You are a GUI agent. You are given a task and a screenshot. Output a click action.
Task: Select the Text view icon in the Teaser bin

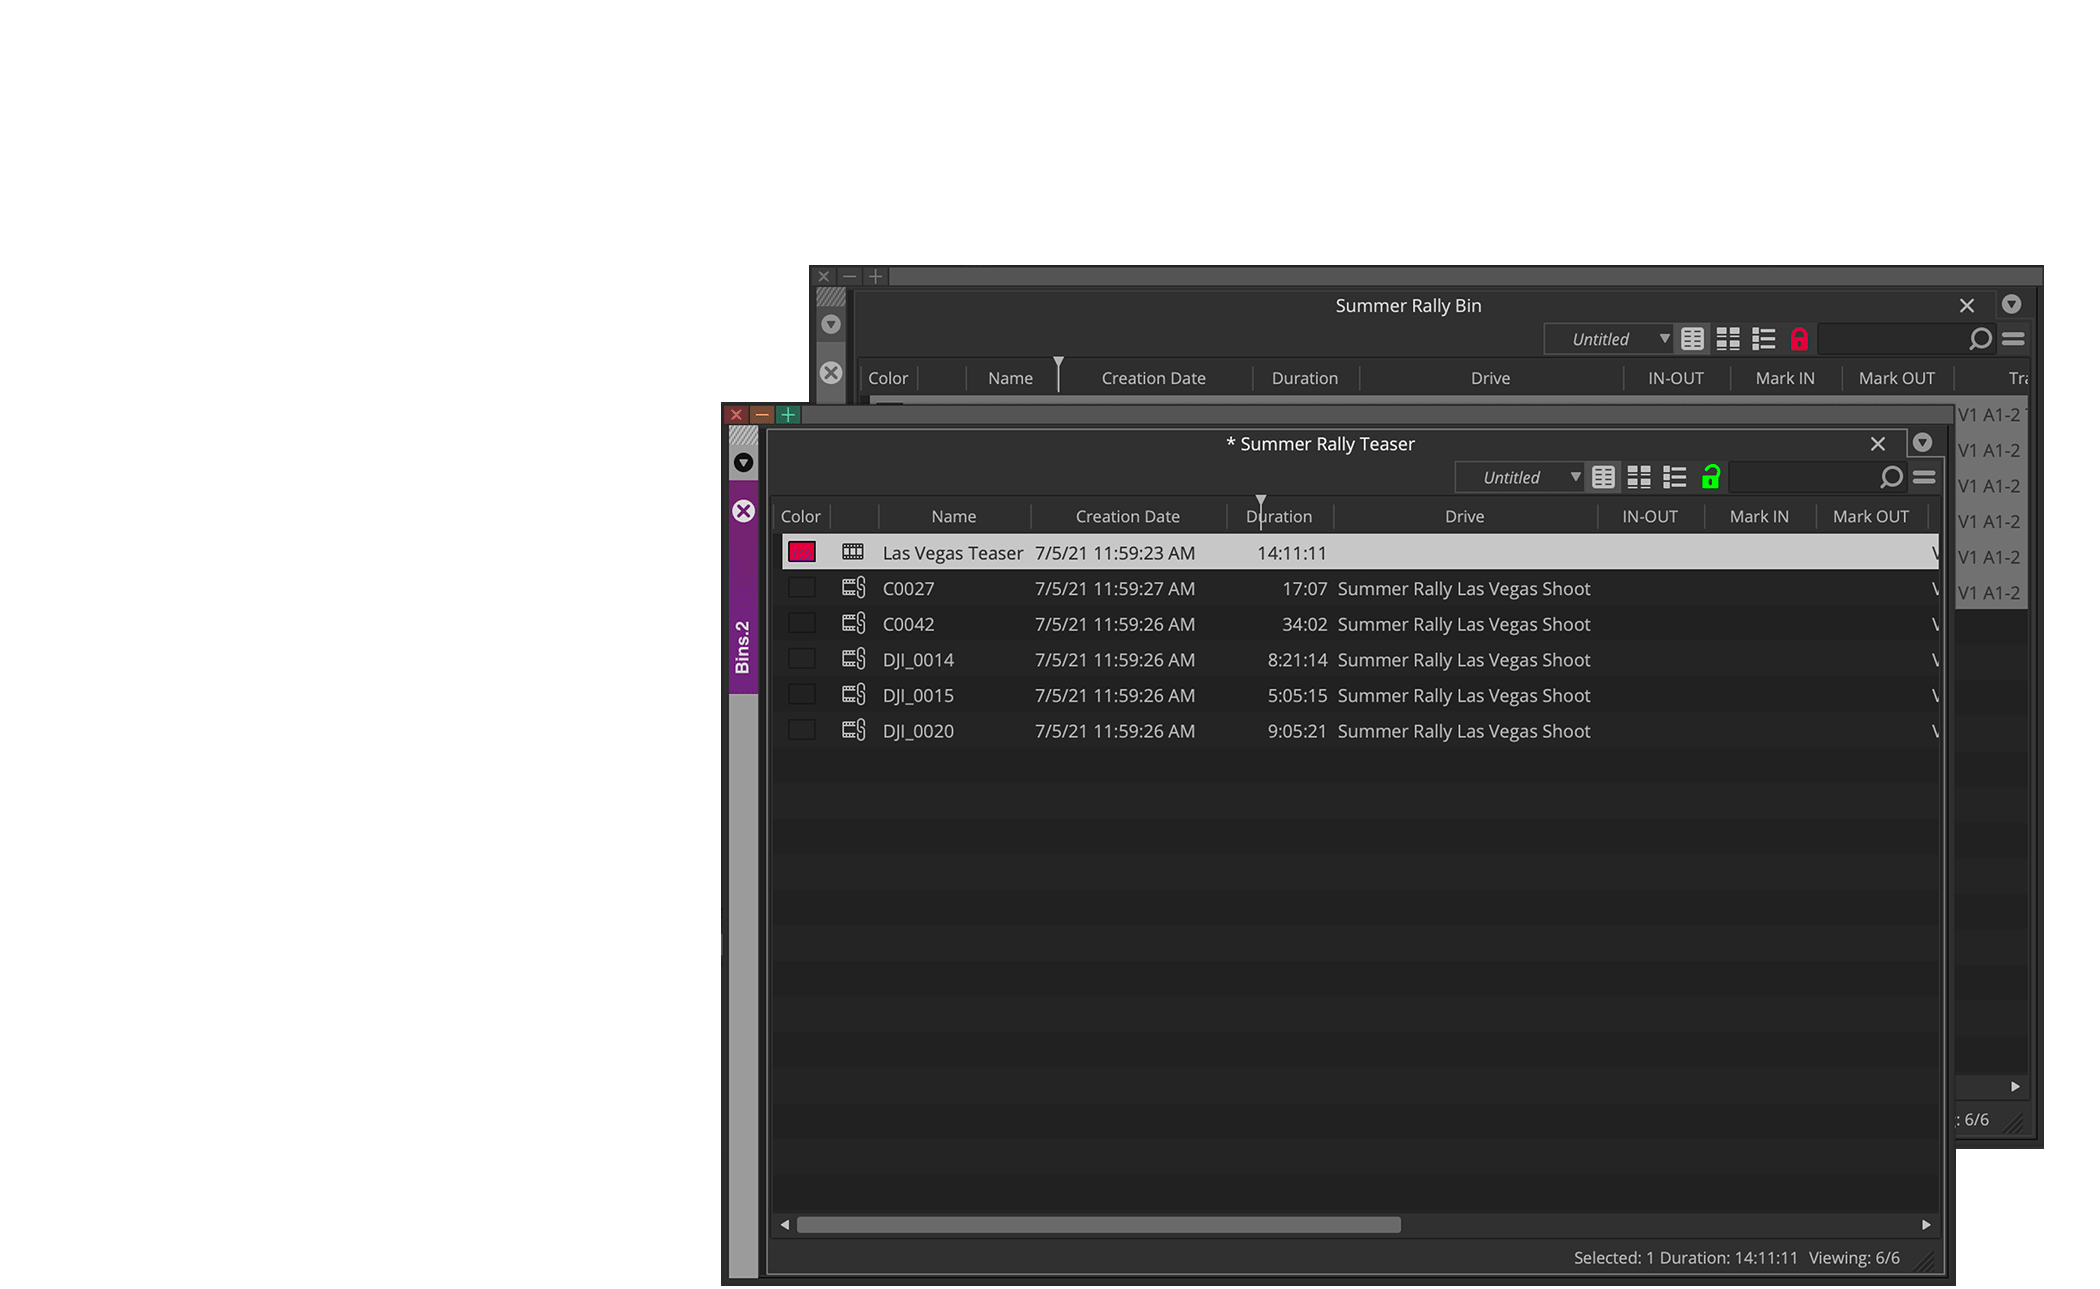coord(1603,477)
